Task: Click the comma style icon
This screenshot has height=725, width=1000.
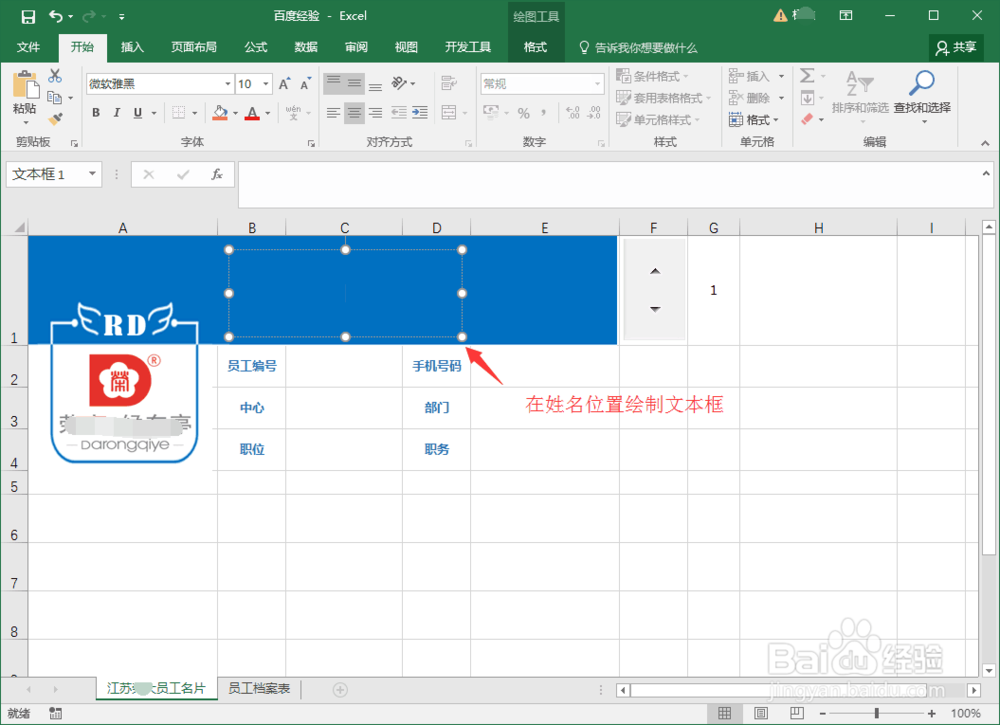Action: tap(543, 113)
